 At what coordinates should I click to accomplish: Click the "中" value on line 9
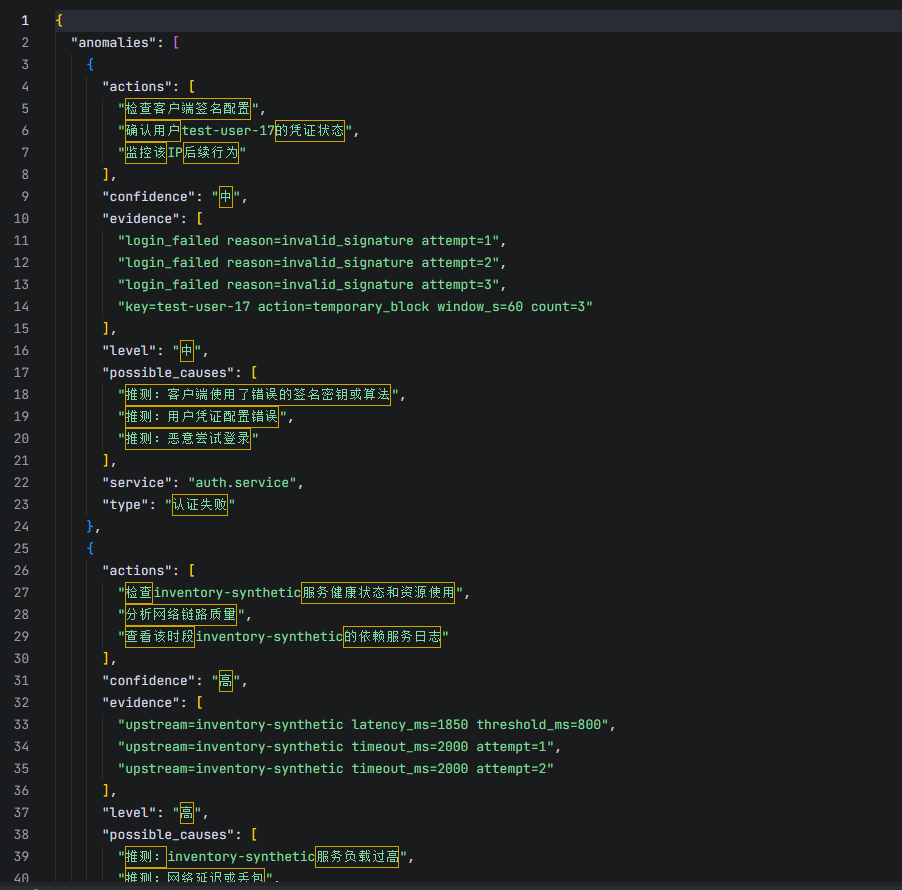(226, 197)
